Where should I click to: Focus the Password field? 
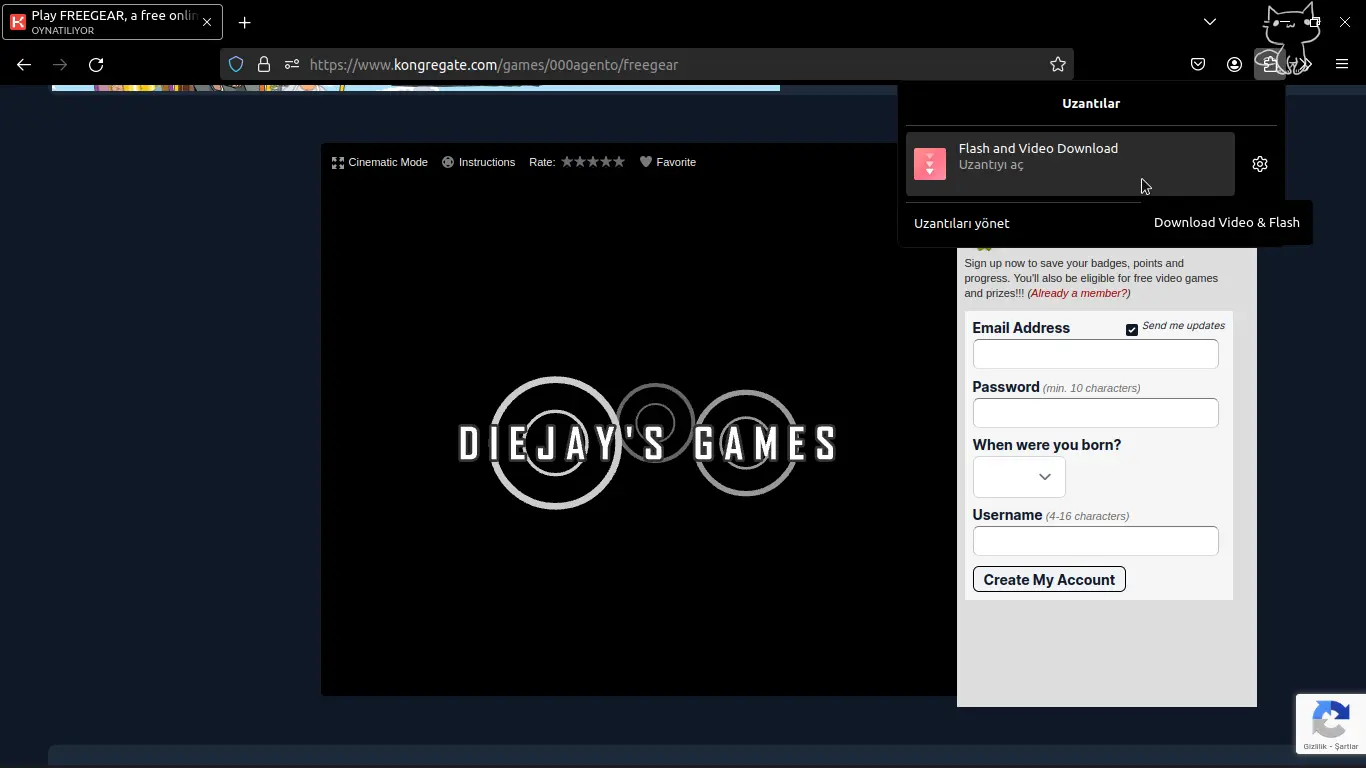(1095, 413)
